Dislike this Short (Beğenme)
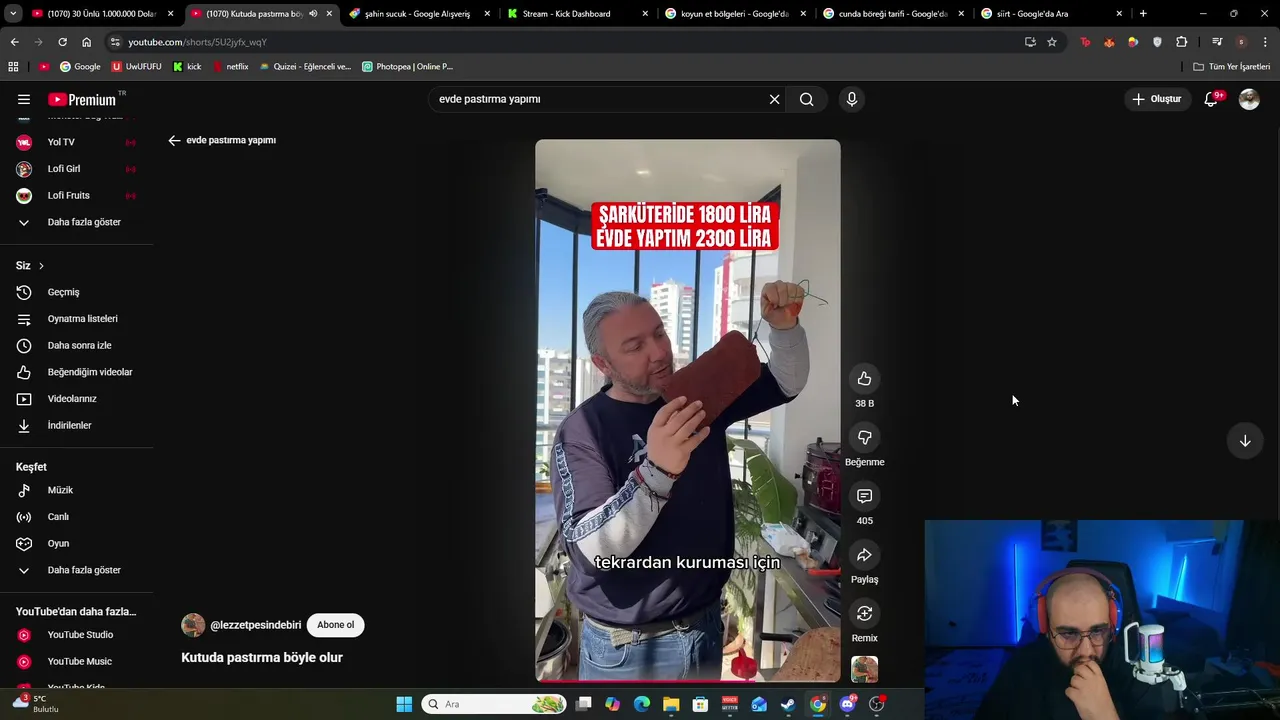The image size is (1280, 720). (x=864, y=438)
